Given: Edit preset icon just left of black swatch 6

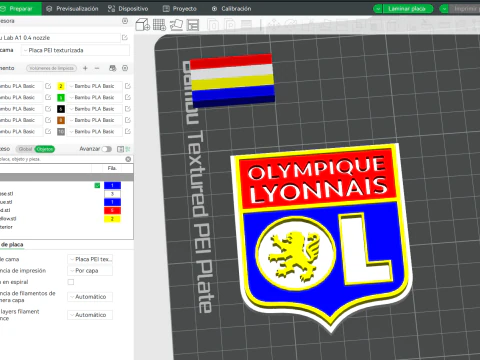Looking at the screenshot, I should point(48,109).
